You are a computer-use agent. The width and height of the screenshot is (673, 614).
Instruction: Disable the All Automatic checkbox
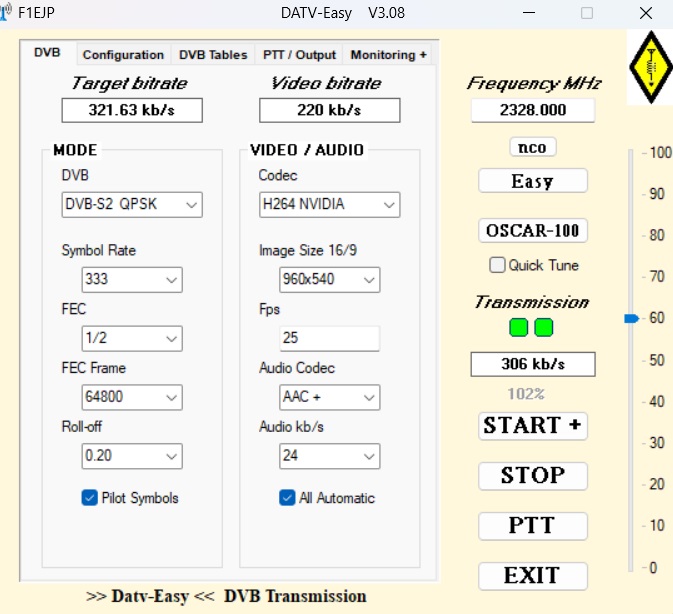click(x=288, y=498)
